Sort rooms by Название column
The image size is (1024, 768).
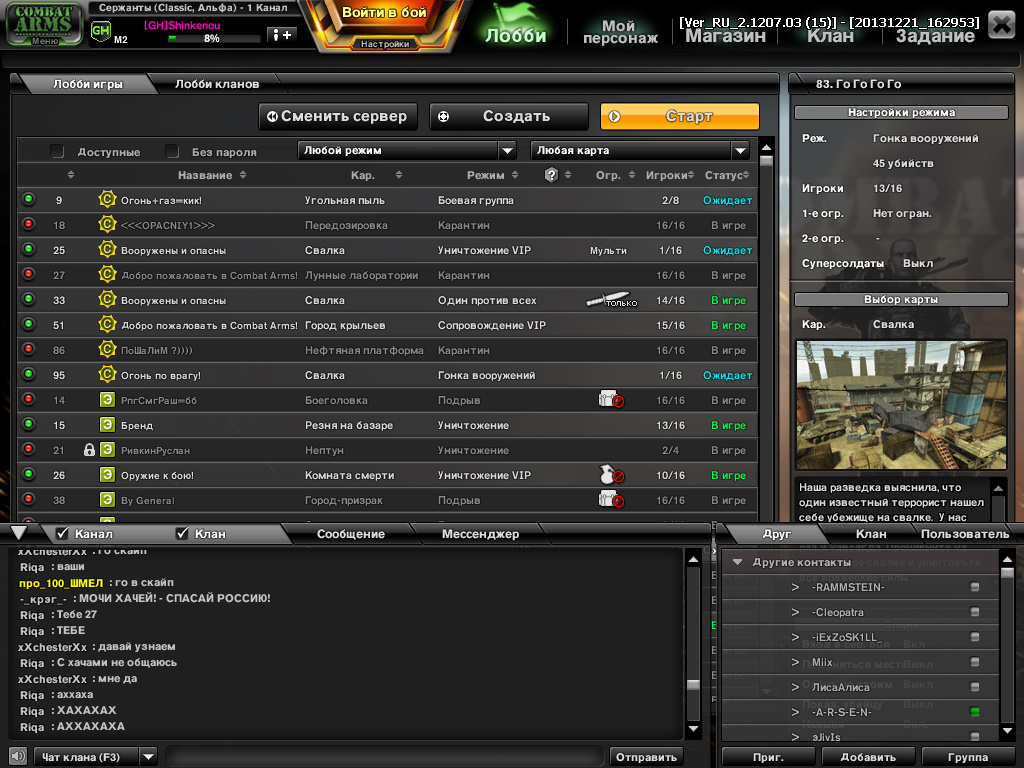212,175
